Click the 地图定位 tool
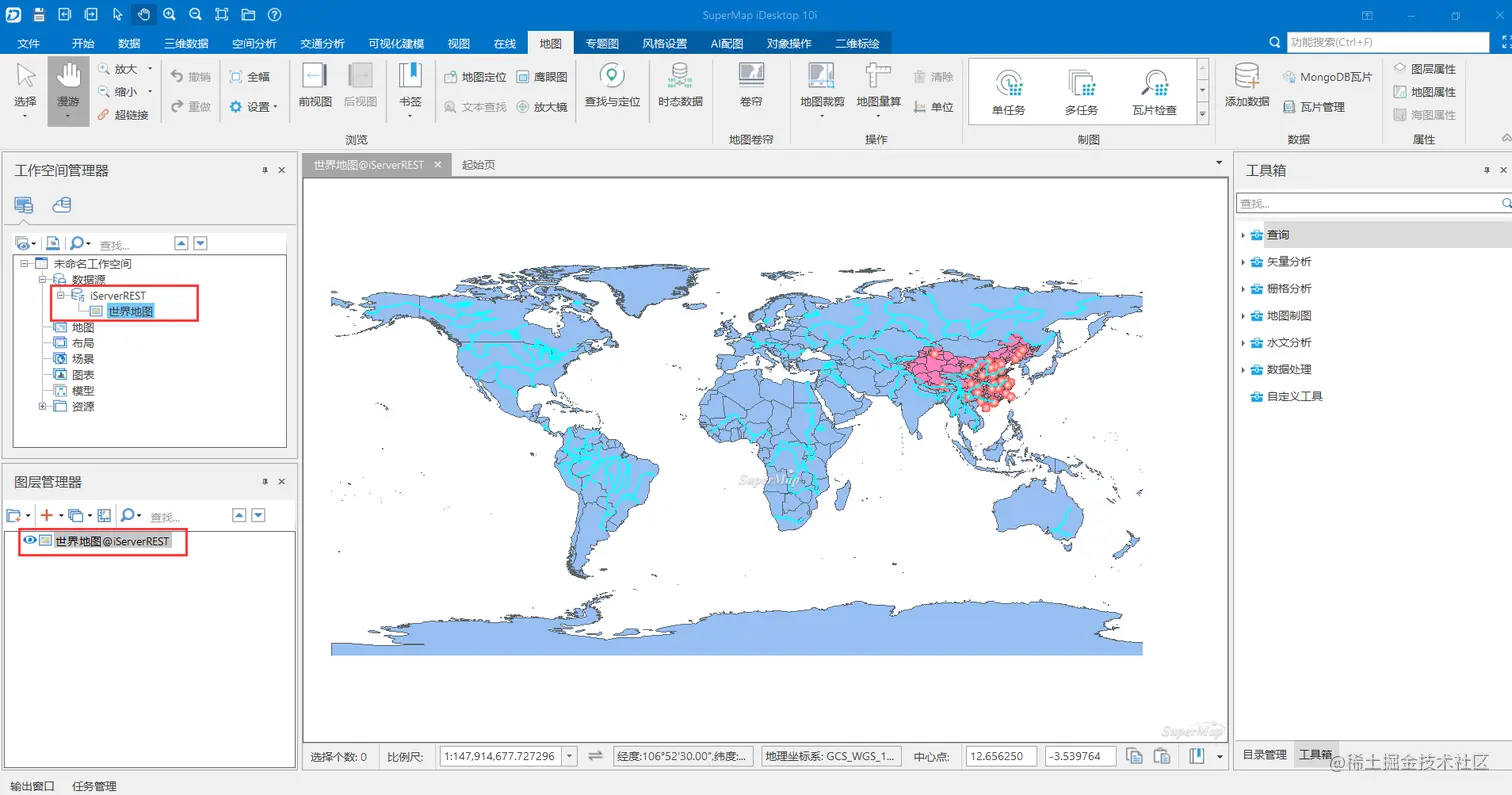 (x=475, y=77)
